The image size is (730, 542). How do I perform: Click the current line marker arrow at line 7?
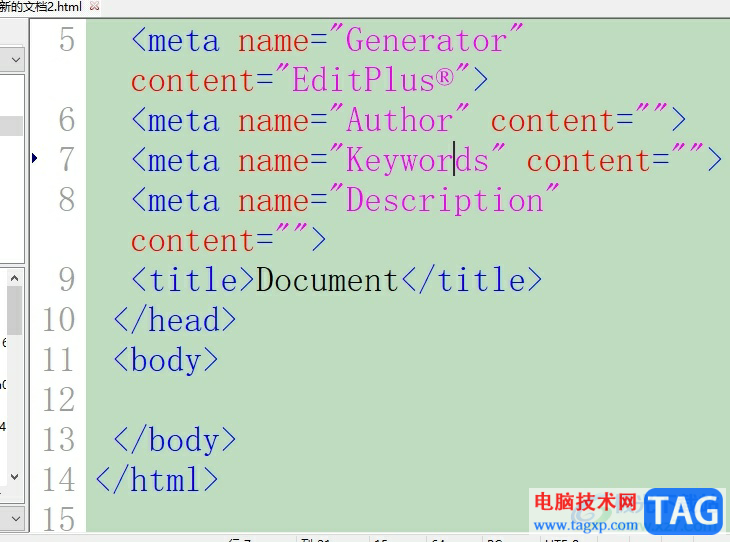(x=34, y=158)
